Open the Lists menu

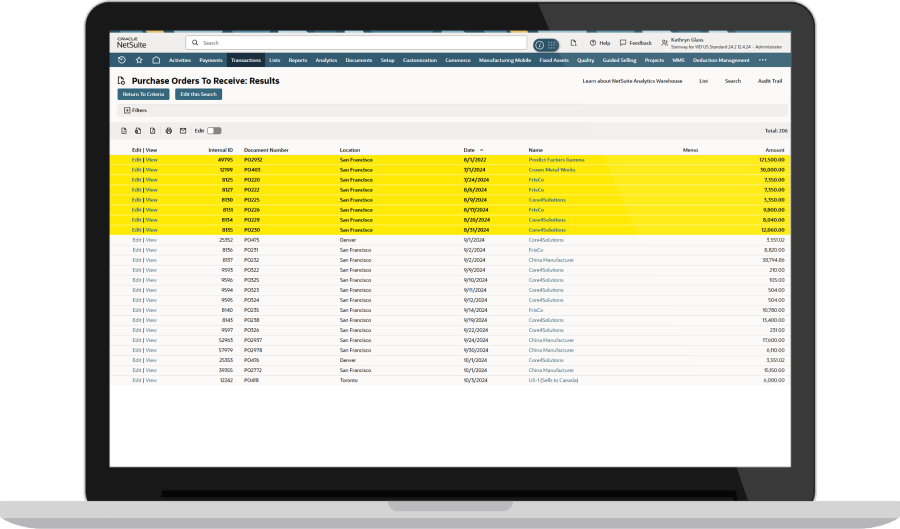(x=274, y=60)
